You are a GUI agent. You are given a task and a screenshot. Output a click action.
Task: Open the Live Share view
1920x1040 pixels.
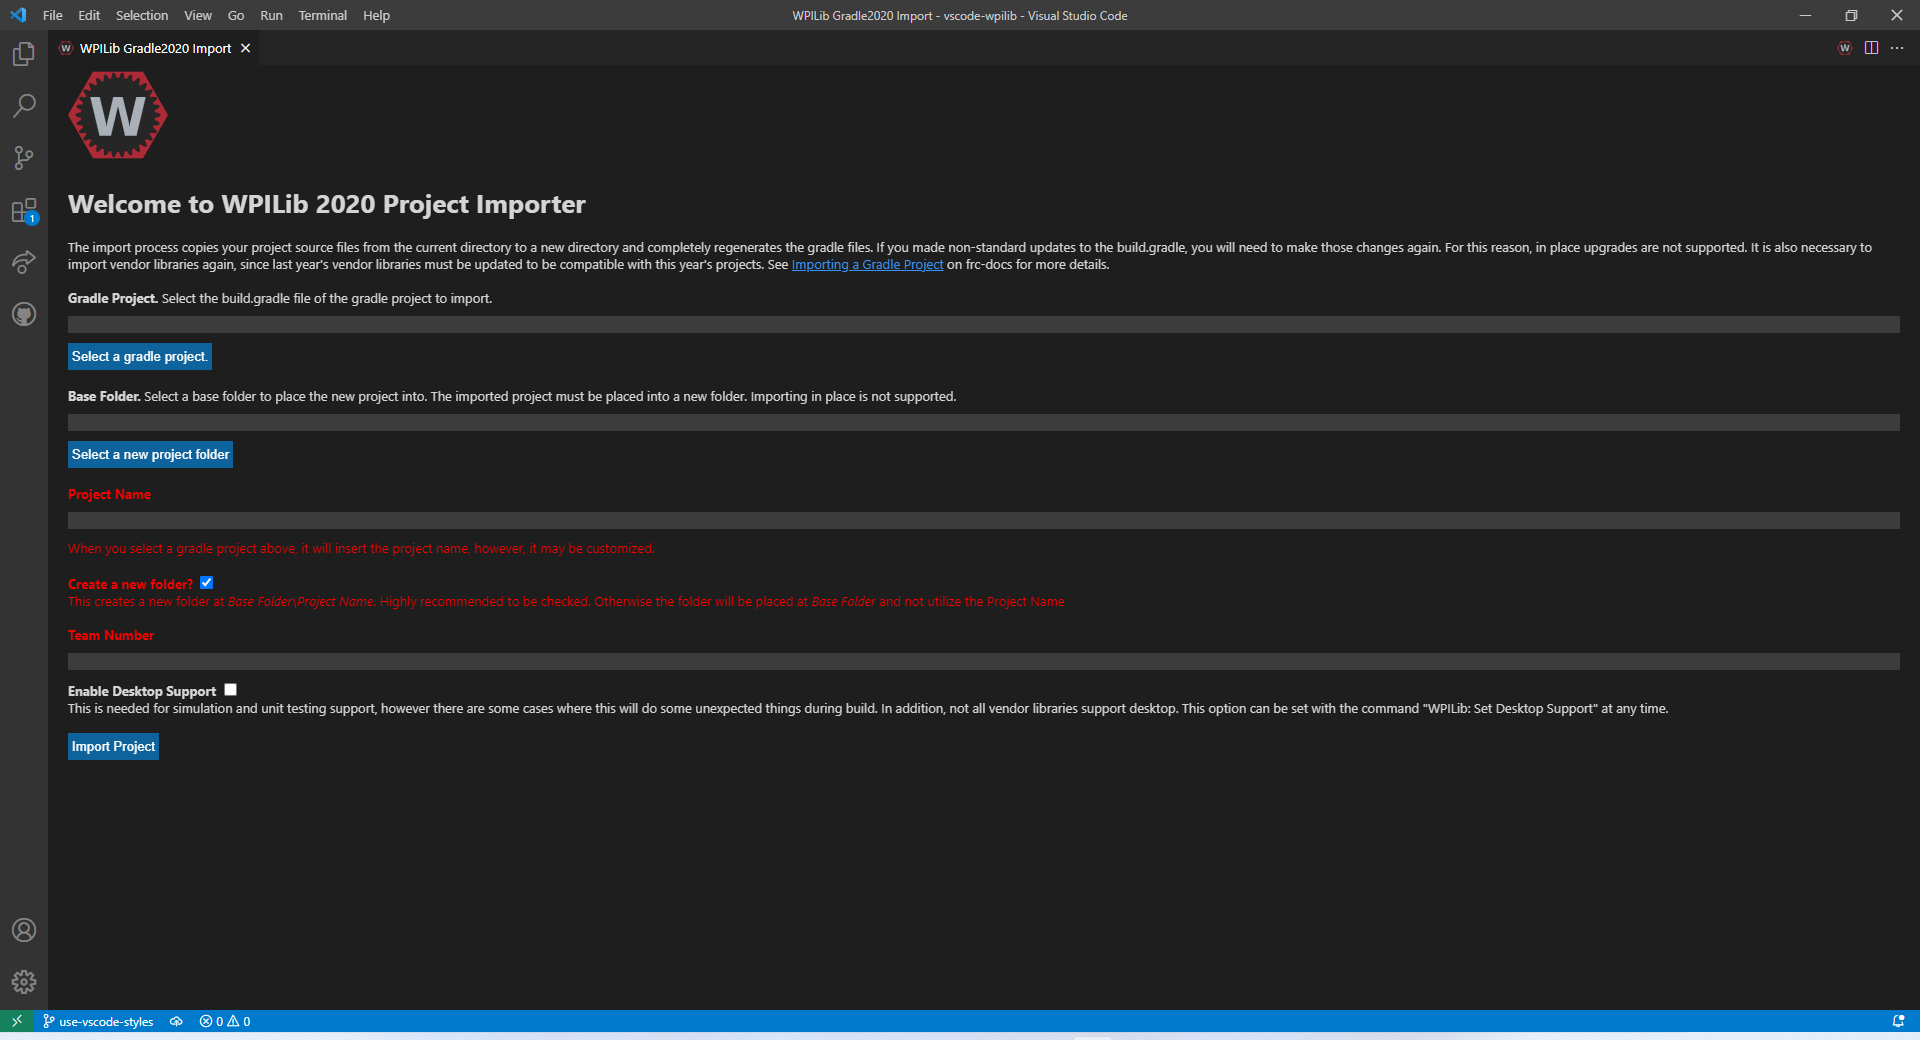24,262
